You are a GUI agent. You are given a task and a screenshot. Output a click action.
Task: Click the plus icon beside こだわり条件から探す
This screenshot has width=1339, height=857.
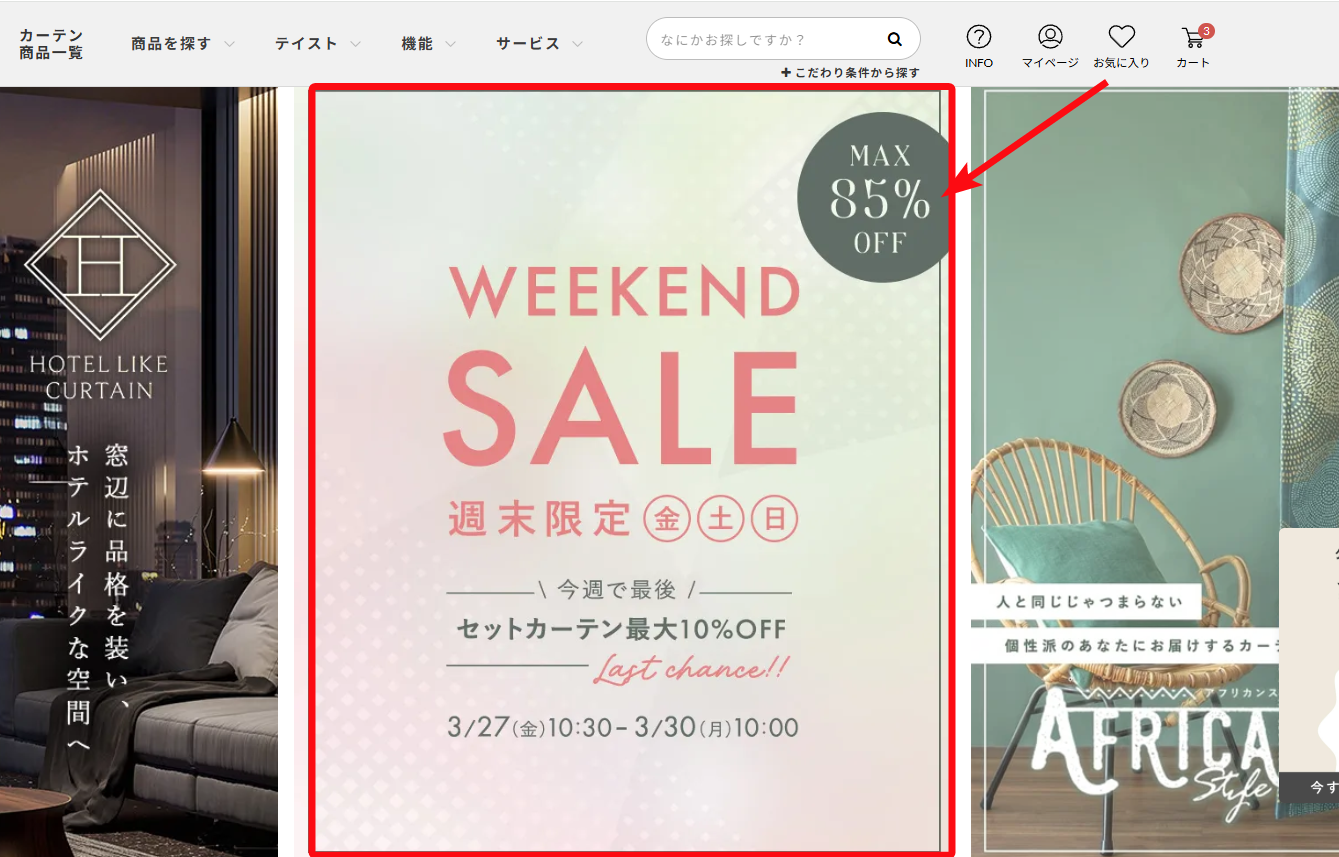click(786, 73)
